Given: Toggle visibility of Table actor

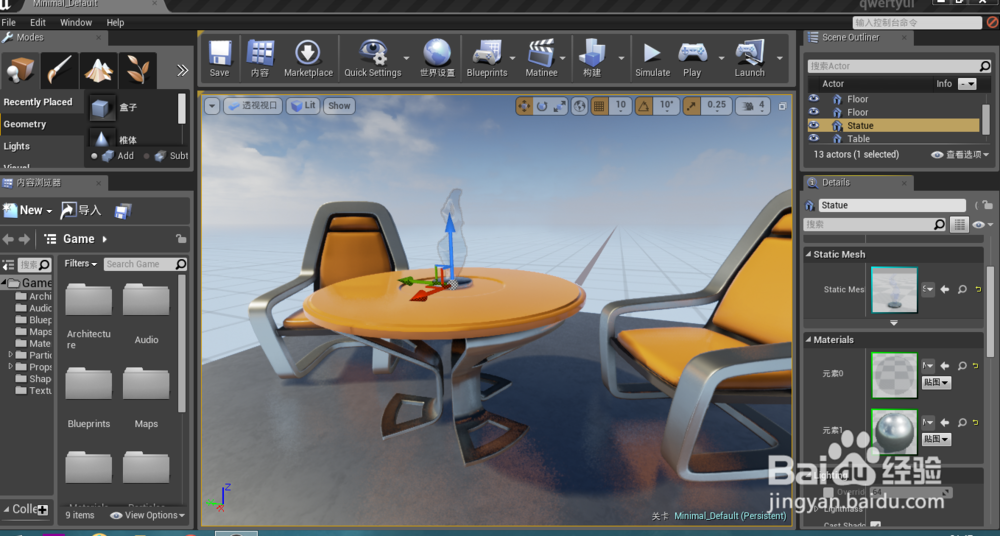Looking at the screenshot, I should tap(814, 138).
